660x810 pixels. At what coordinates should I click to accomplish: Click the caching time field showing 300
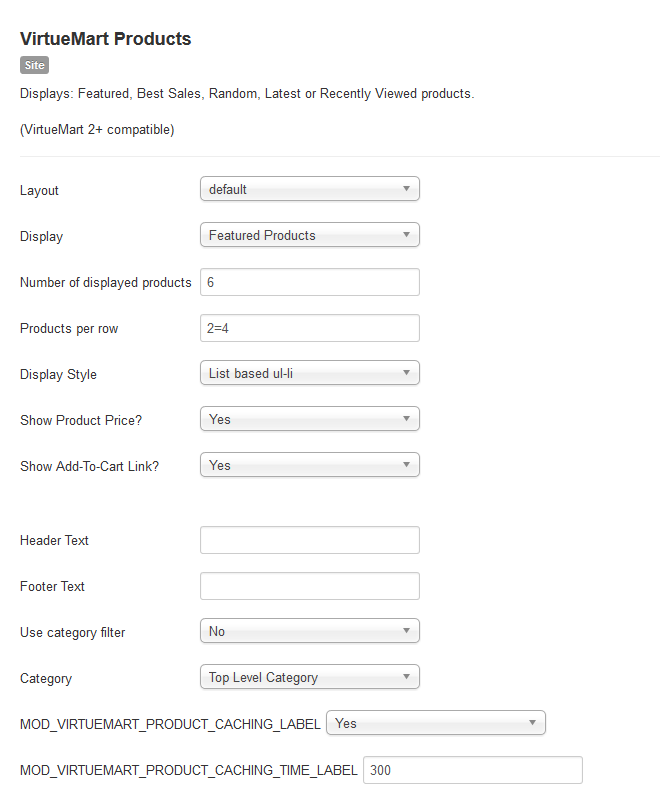pyautogui.click(x=473, y=770)
